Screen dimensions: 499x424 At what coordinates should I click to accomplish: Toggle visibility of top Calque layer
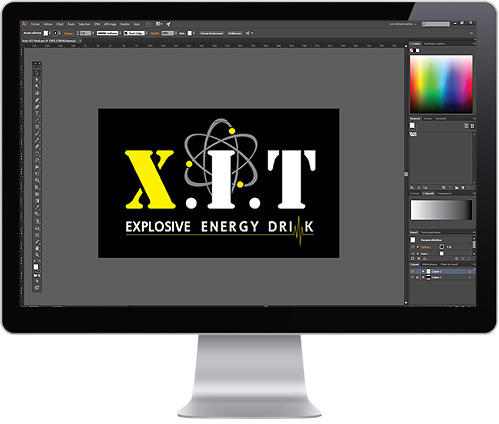coord(412,272)
